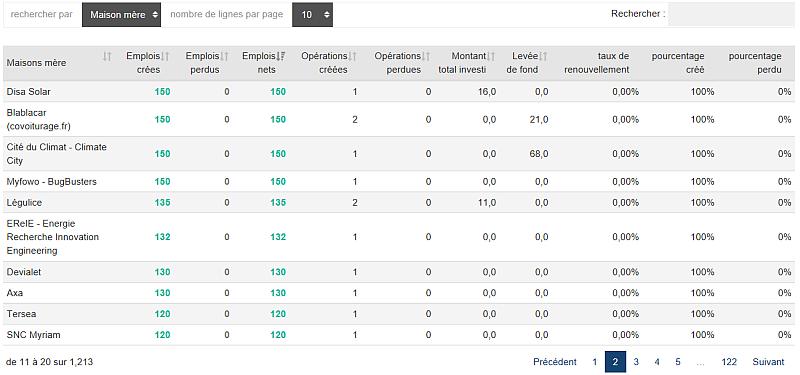Click Emplois nets 120 in the Tersea row
This screenshot has height=375, width=800.
(278, 314)
